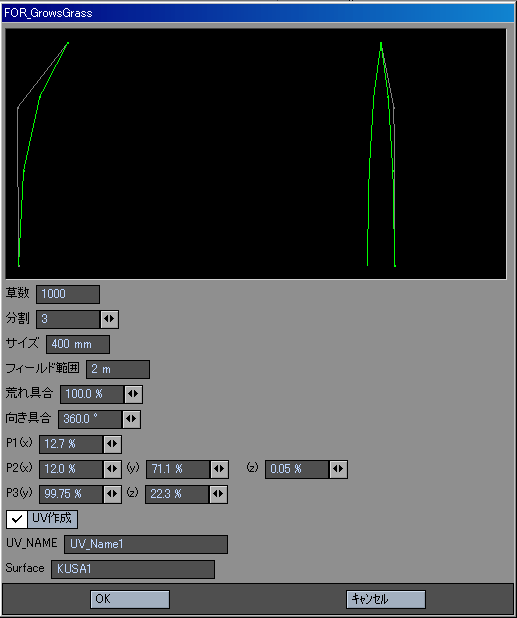Click the UV_NAME field showing UV_Name1
The height and width of the screenshot is (618, 517).
coord(146,544)
